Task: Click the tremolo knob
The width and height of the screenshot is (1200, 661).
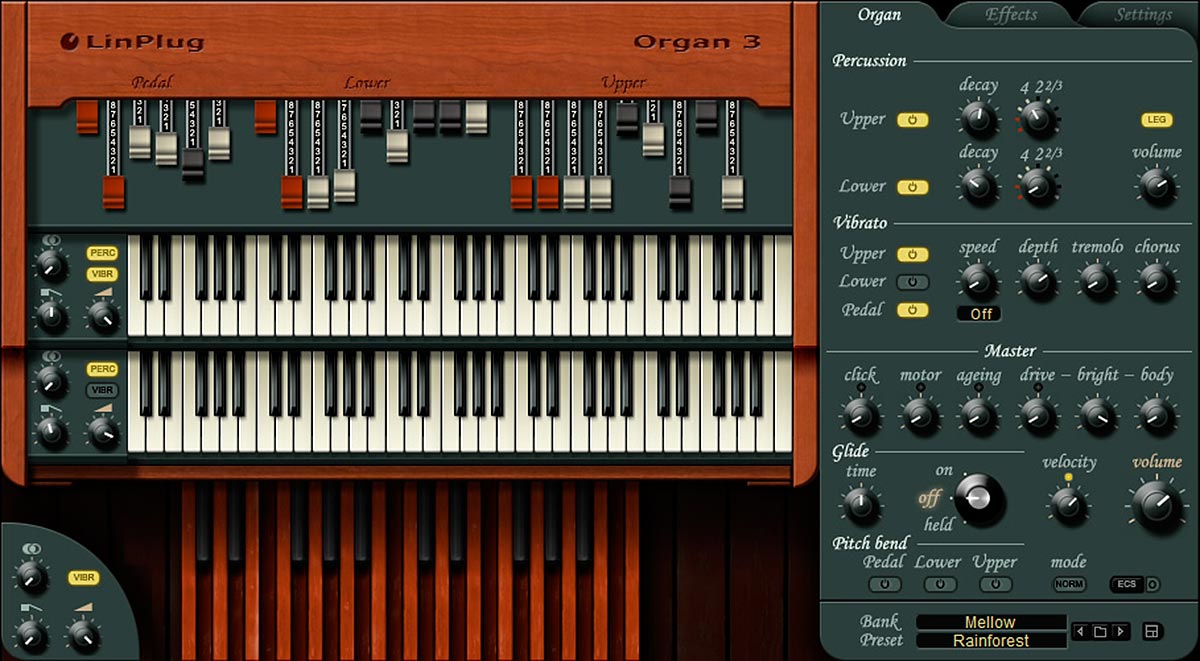Action: [1097, 280]
